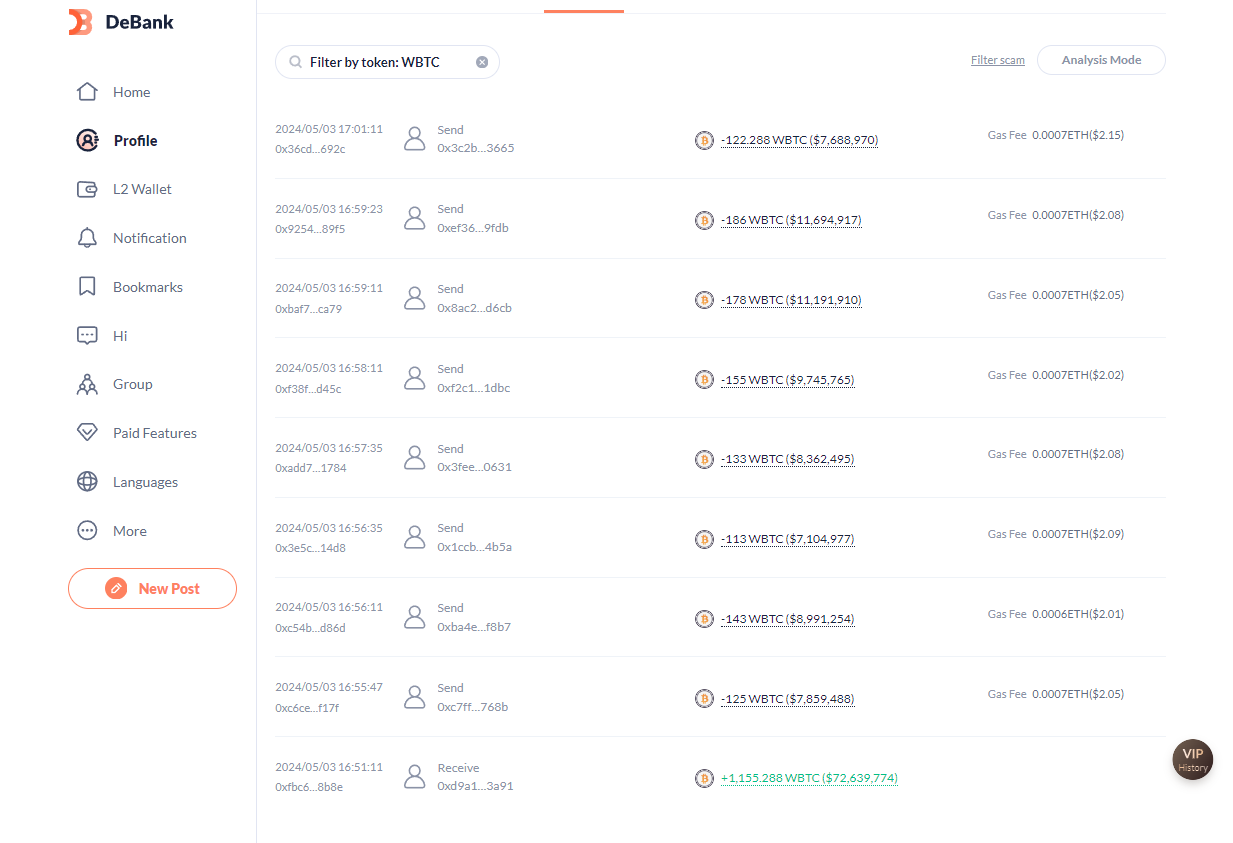Click gas fee 0.0007ETH($2.15)
Viewport: 1233px width, 843px height.
tap(1078, 135)
